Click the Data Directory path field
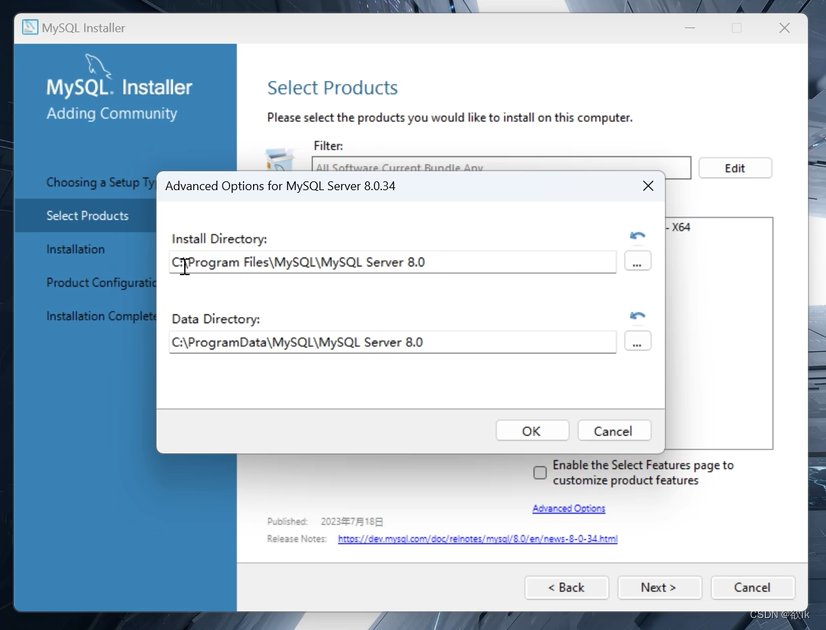Image resolution: width=826 pixels, height=630 pixels. (x=392, y=342)
